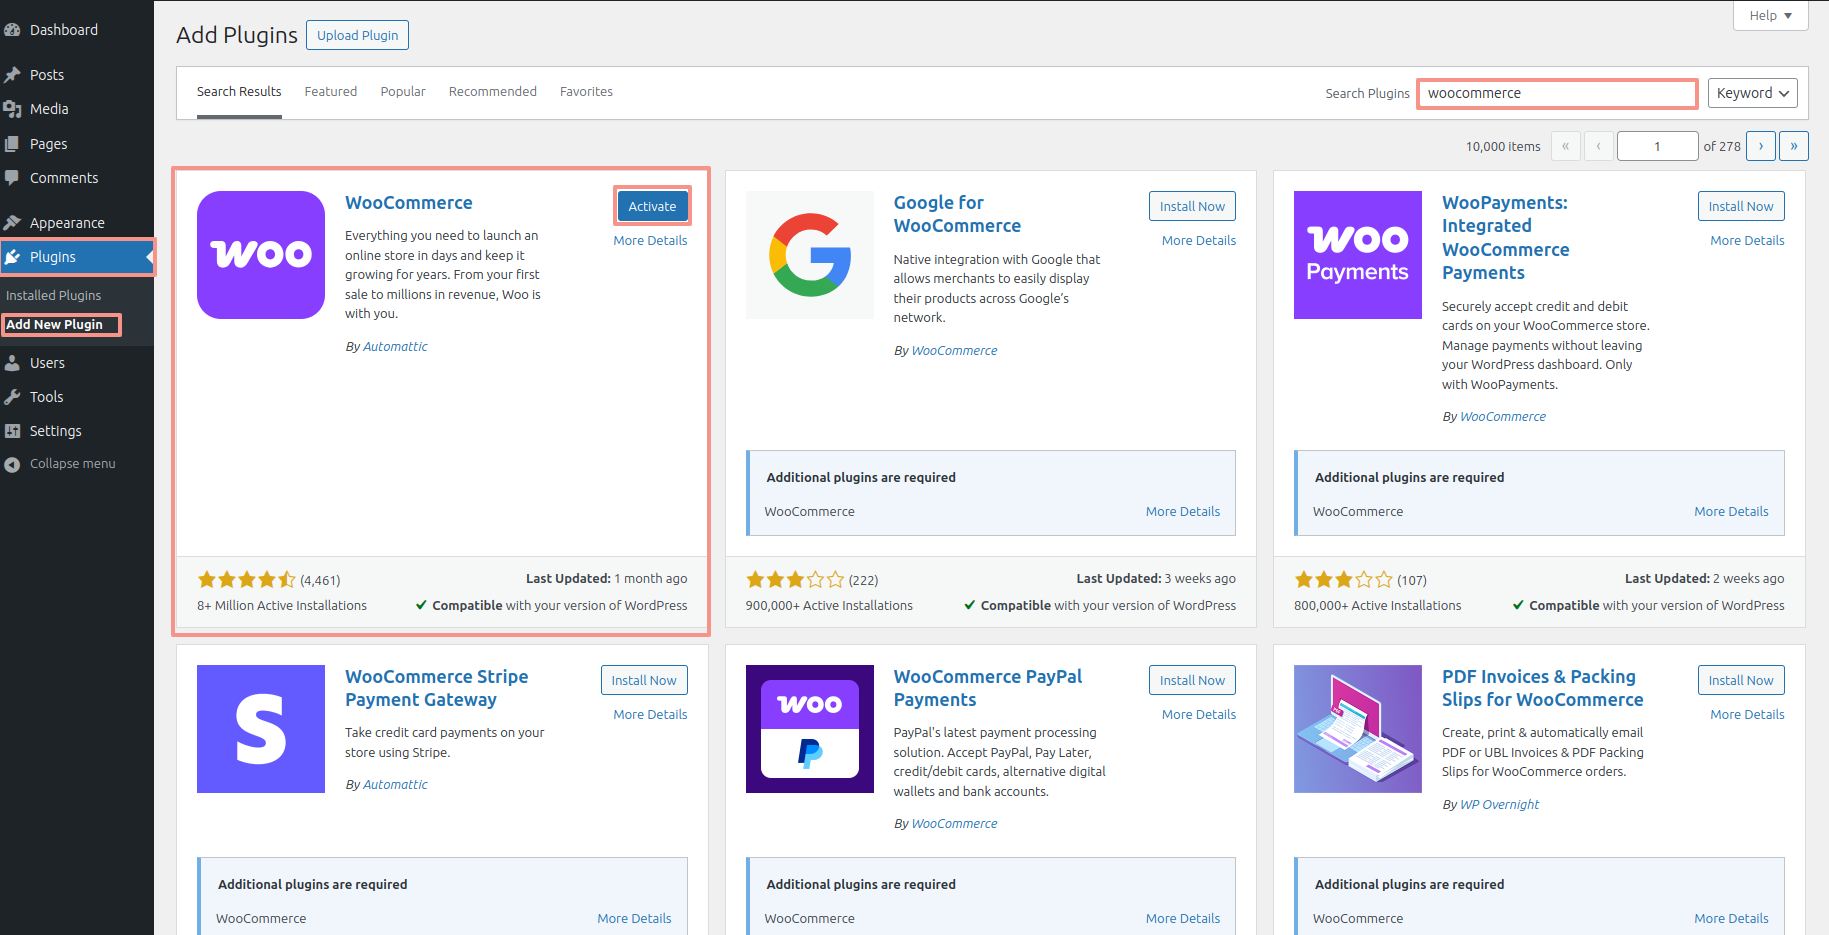Screen dimensions: 1829x935
Task: Open Installed Plugins submenu item
Action: coord(54,296)
